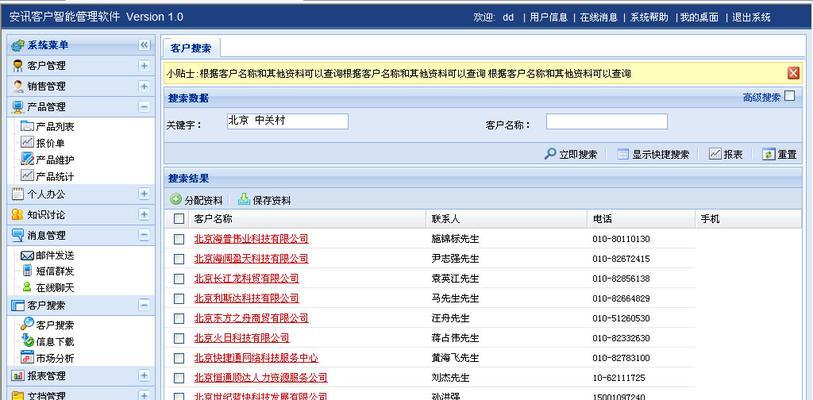
Task: Click the 销售管理 icon
Action: tap(18, 86)
